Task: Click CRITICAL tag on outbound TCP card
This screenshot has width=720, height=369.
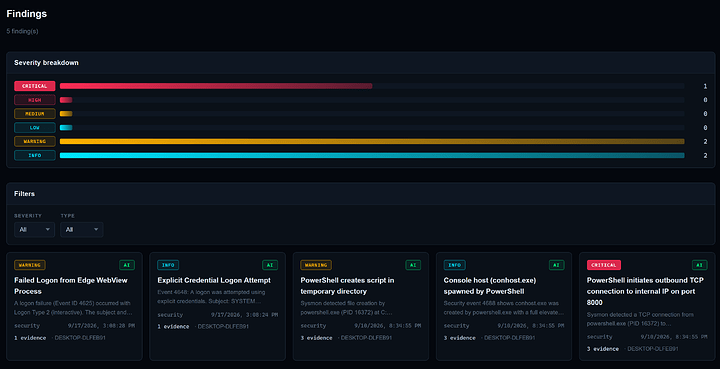Action: click(604, 265)
